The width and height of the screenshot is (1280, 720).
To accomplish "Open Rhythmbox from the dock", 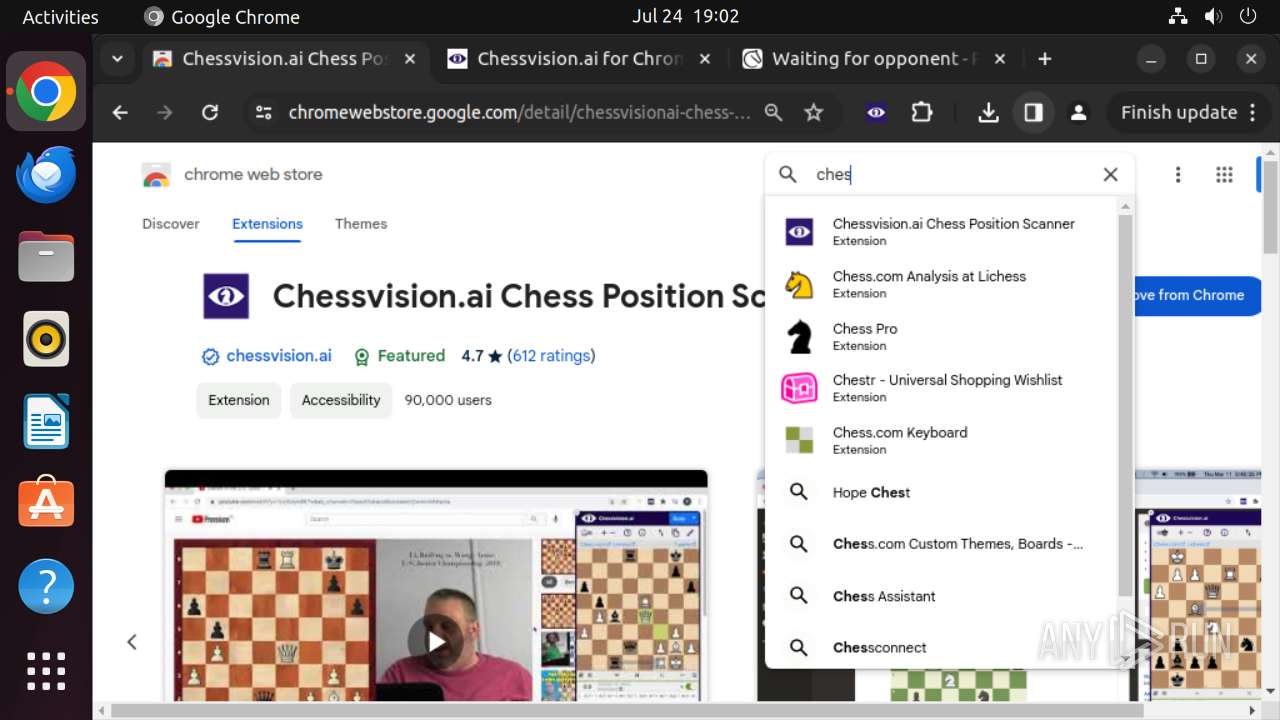I will click(x=46, y=339).
